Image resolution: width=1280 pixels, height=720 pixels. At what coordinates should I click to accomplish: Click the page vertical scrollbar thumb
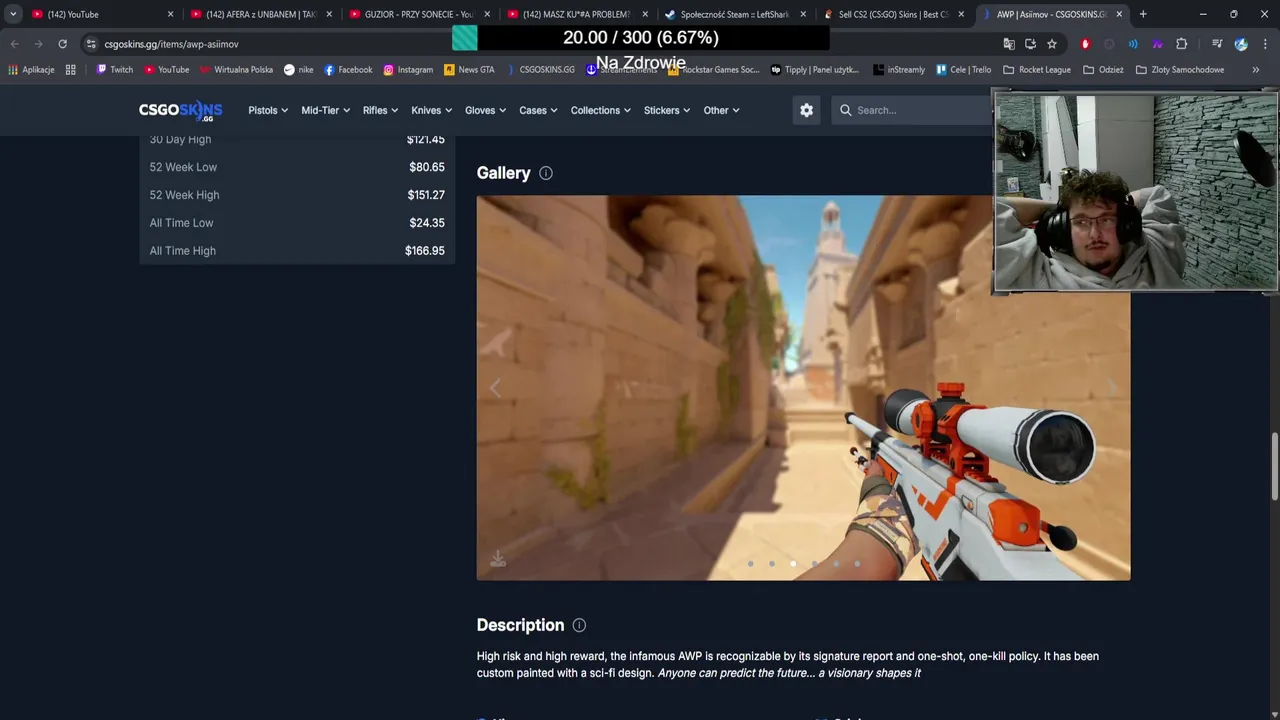coord(1274,466)
